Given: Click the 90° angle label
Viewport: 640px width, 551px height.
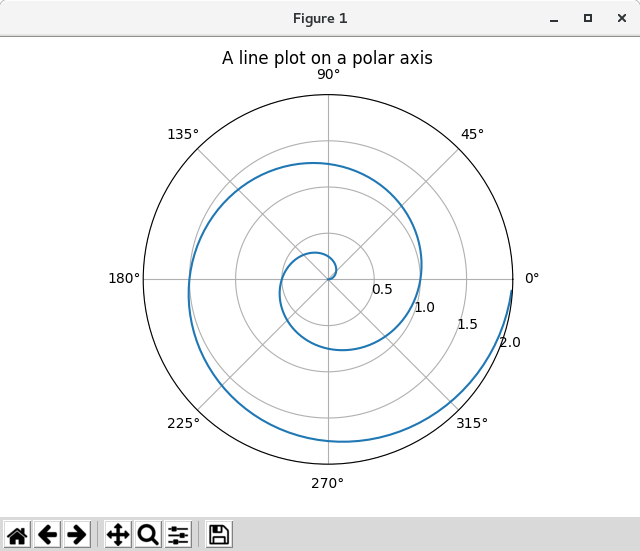Looking at the screenshot, I should [329, 75].
